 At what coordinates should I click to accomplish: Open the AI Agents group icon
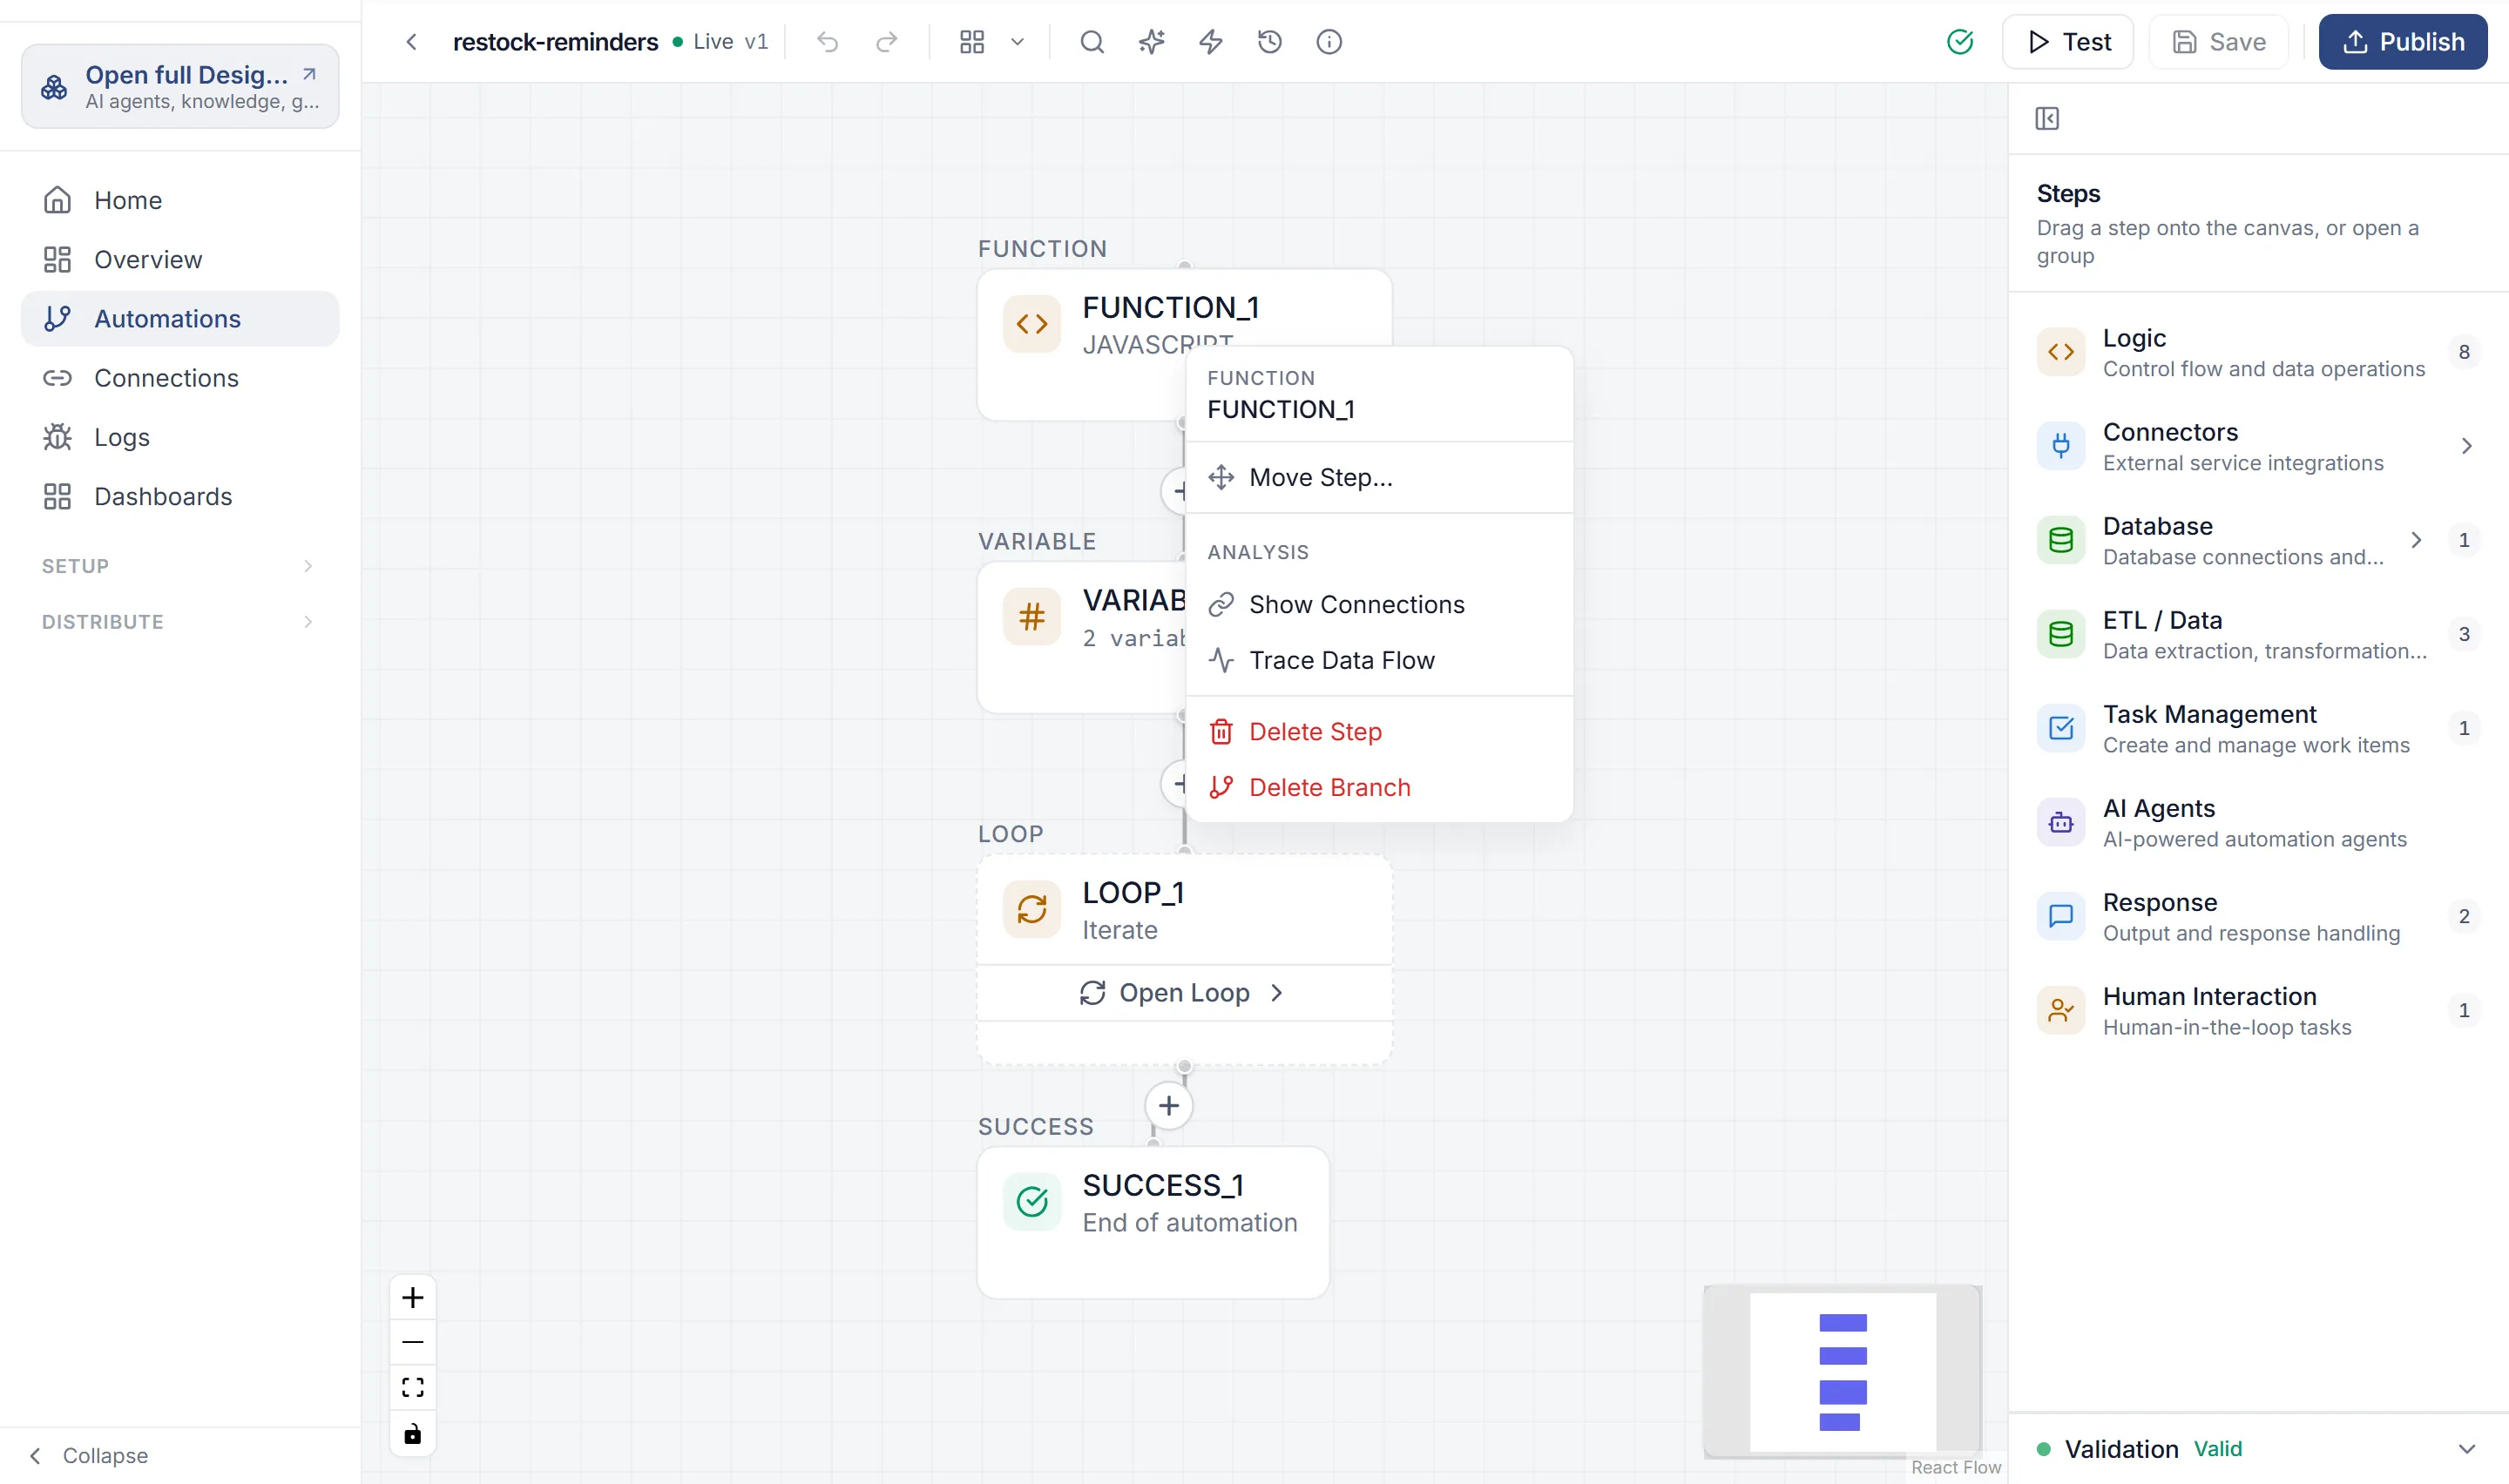(2061, 822)
